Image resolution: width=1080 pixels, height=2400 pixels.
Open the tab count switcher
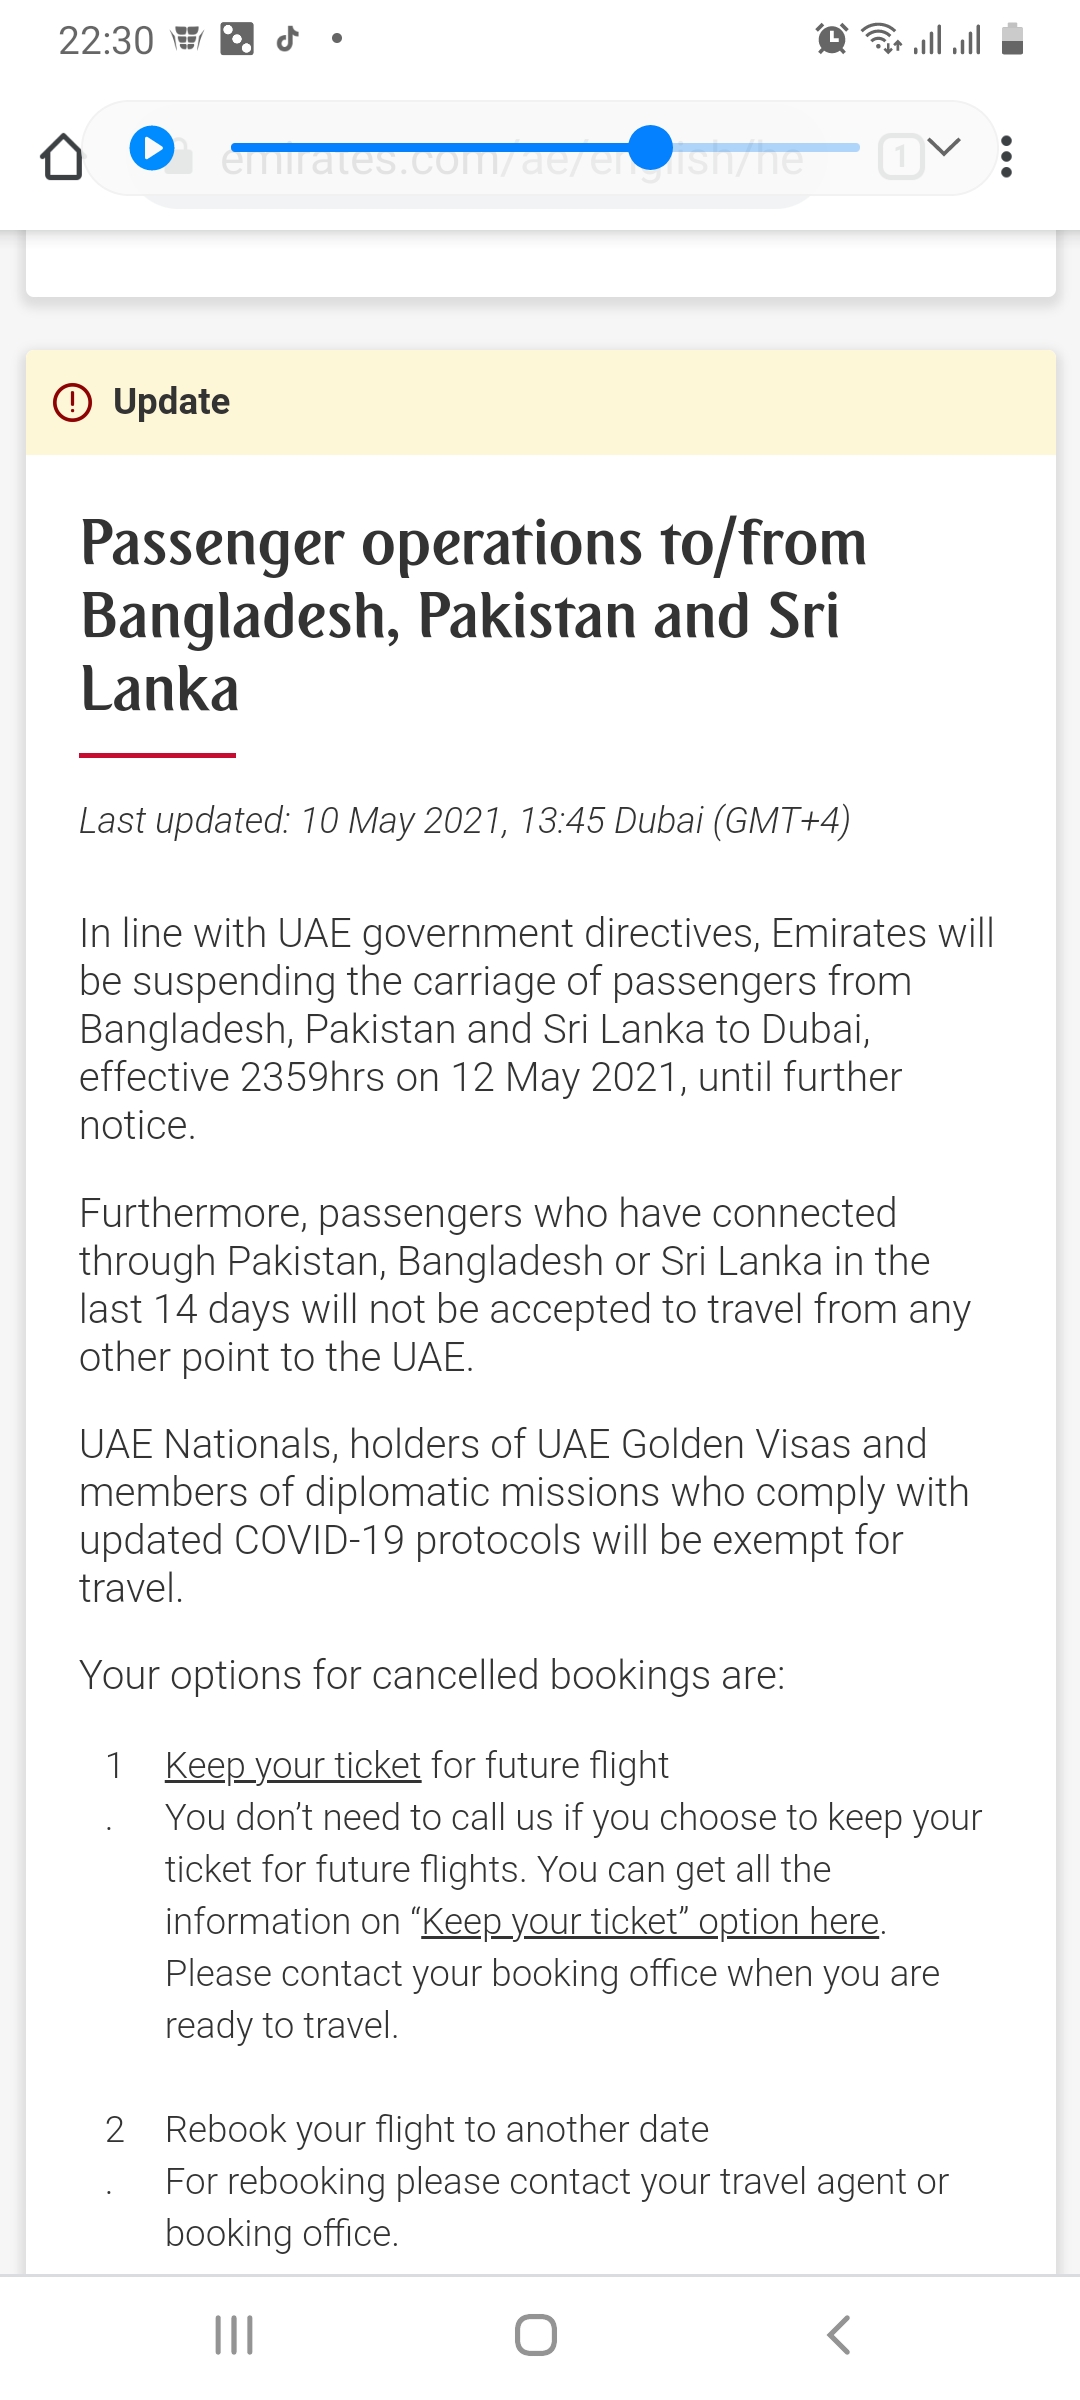[900, 157]
